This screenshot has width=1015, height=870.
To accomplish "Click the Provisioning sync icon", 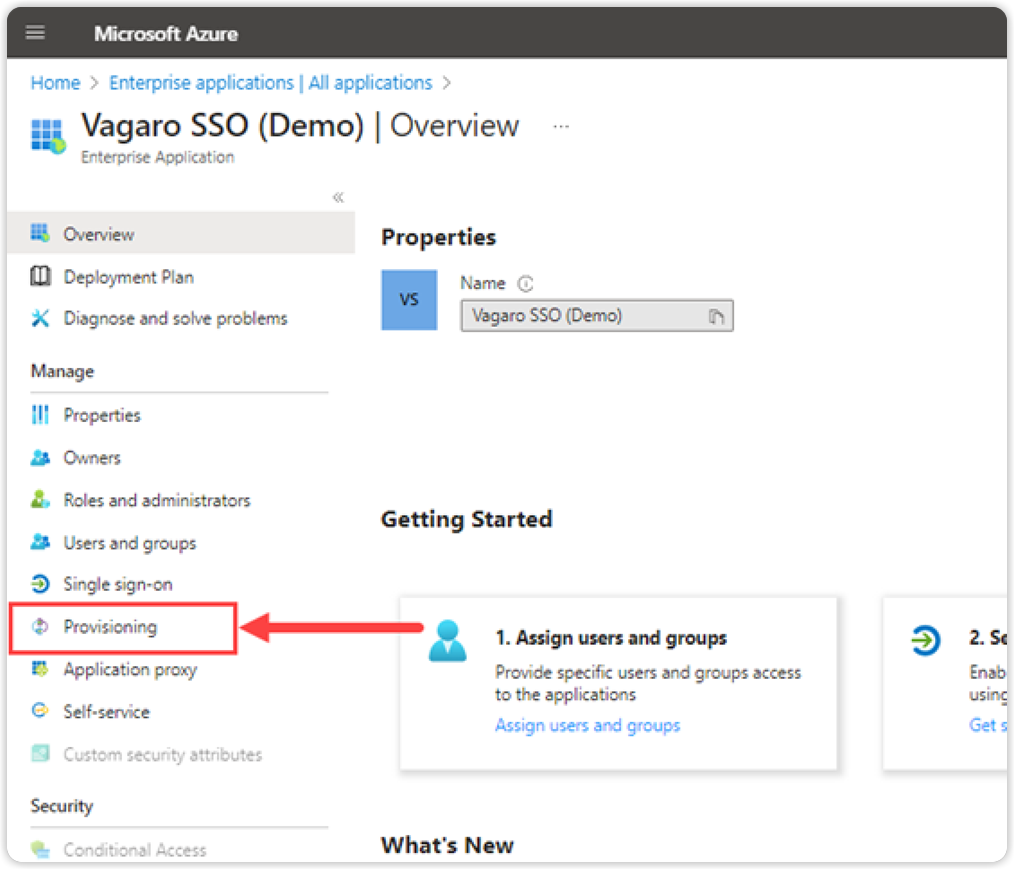I will pos(40,626).
